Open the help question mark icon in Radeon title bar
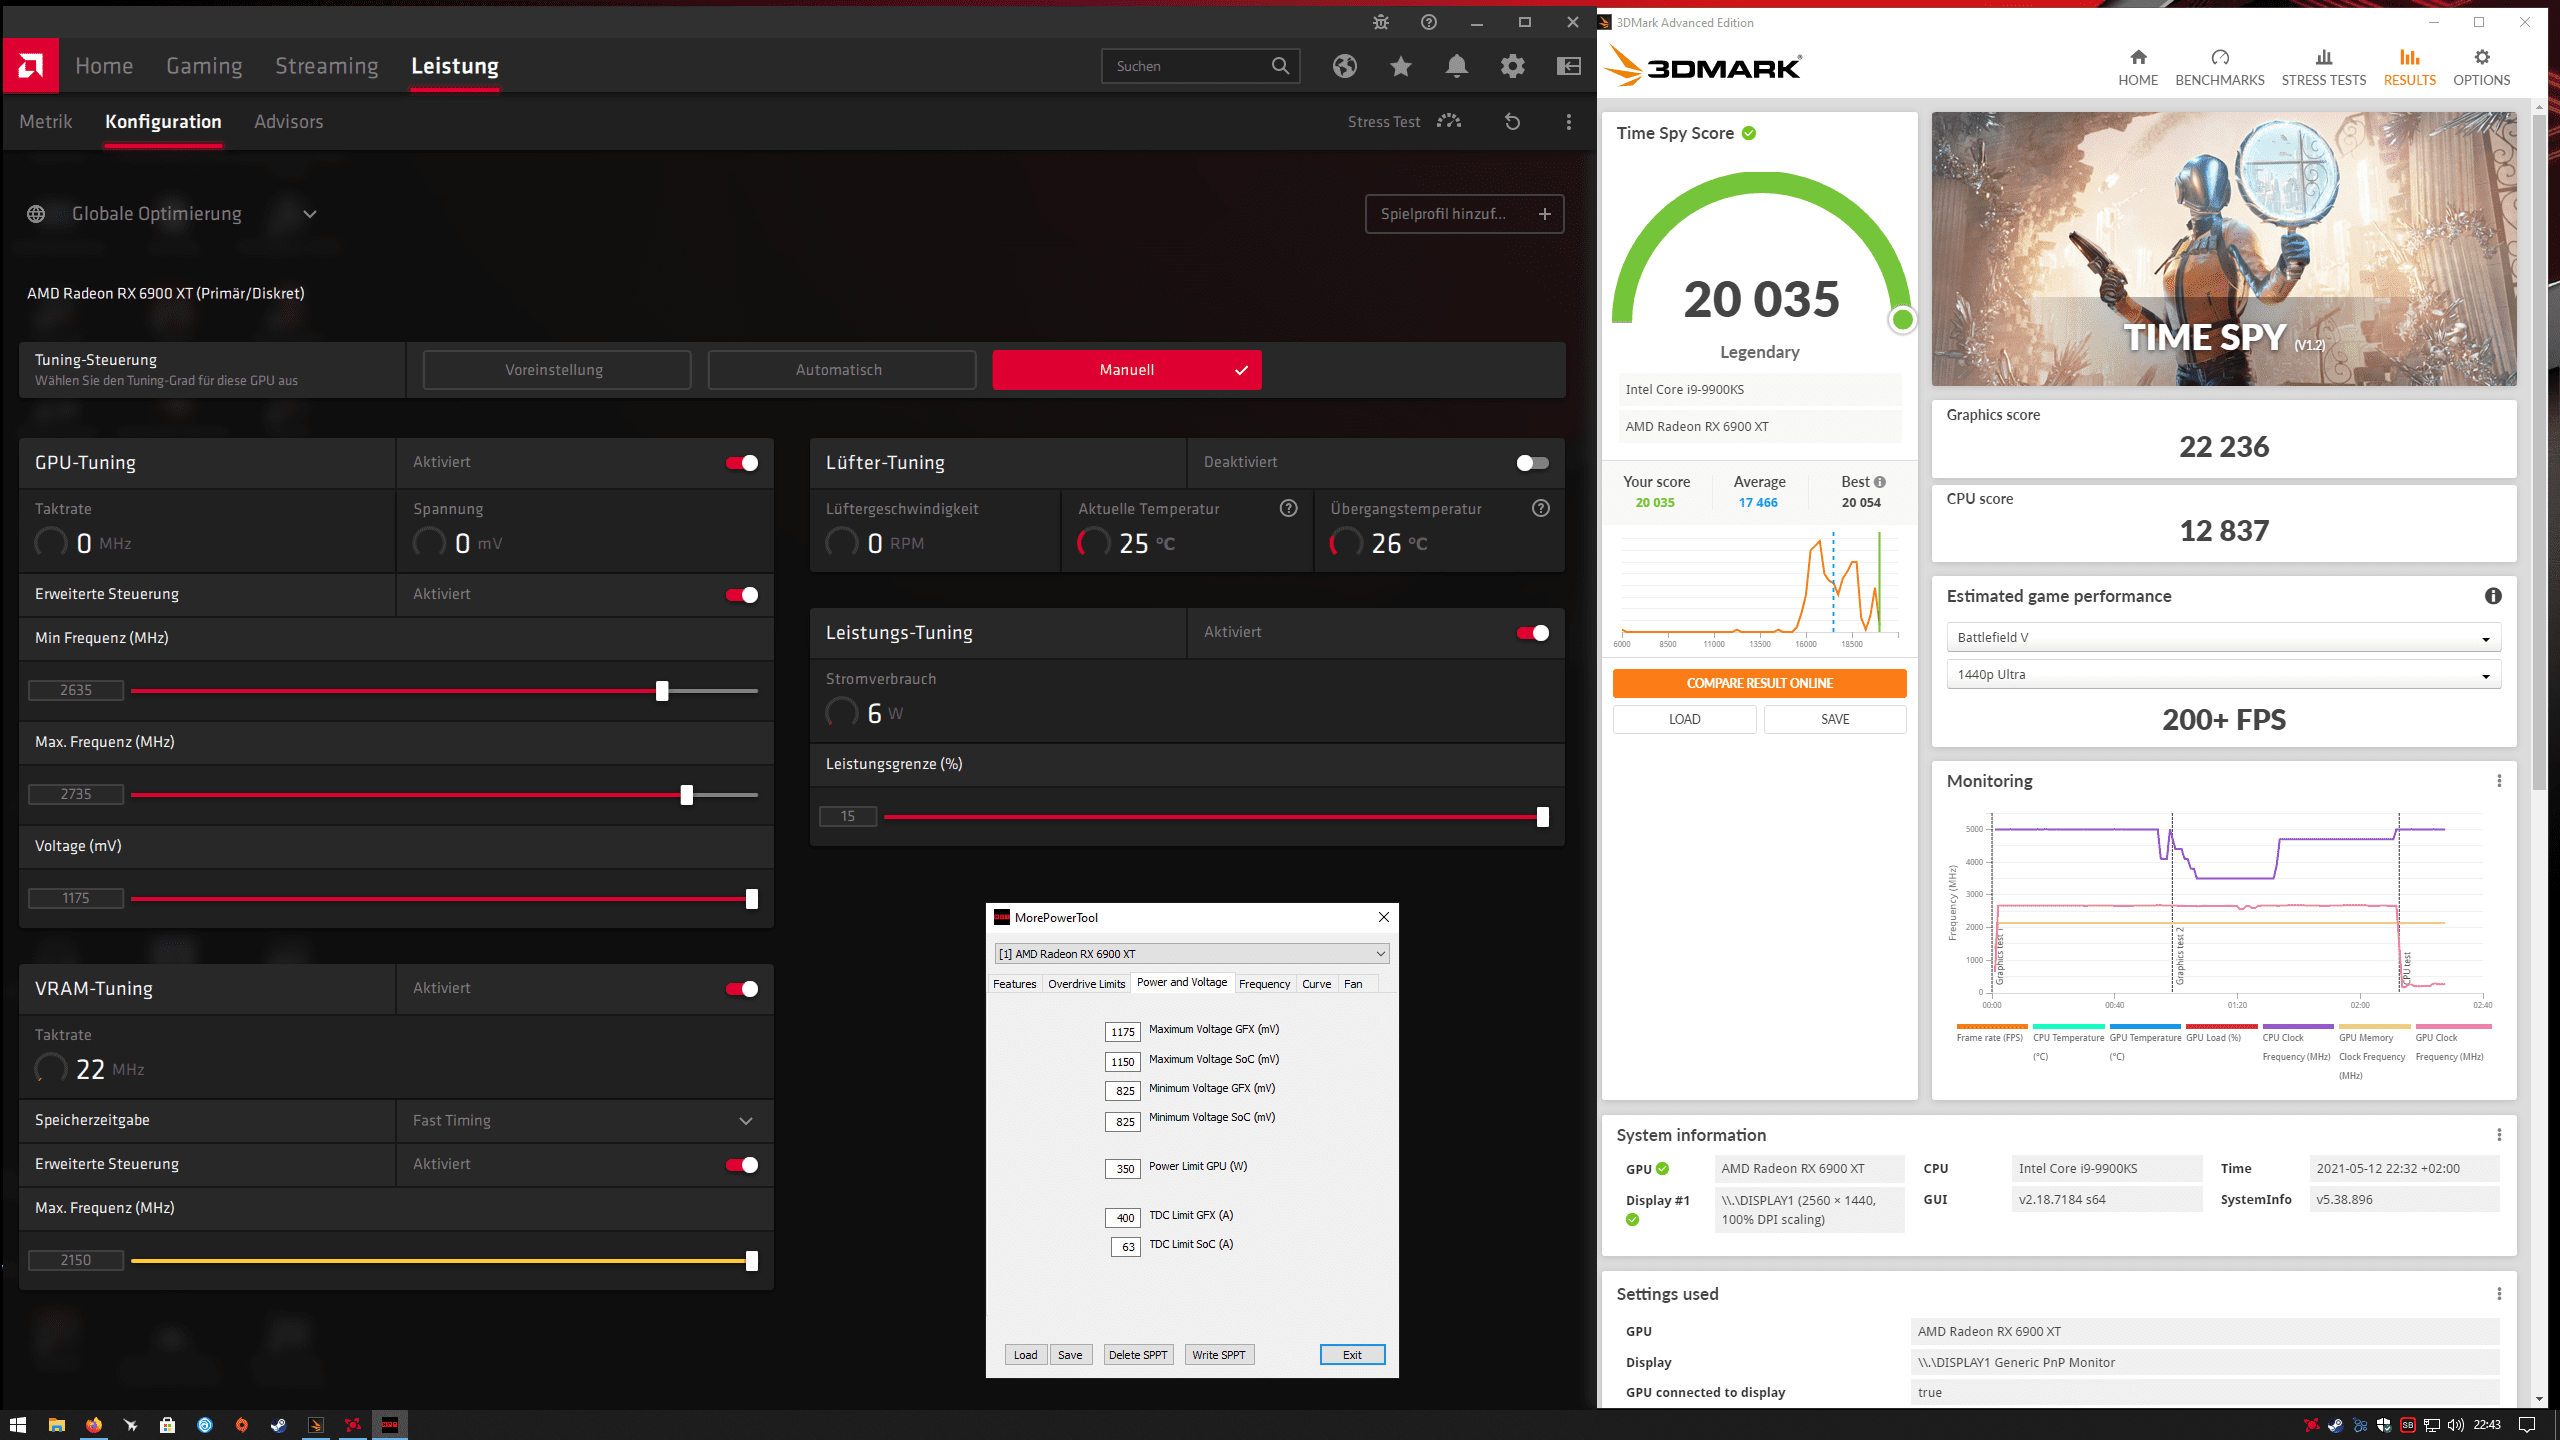Viewport: 2560px width, 1440px height. 1429,22
